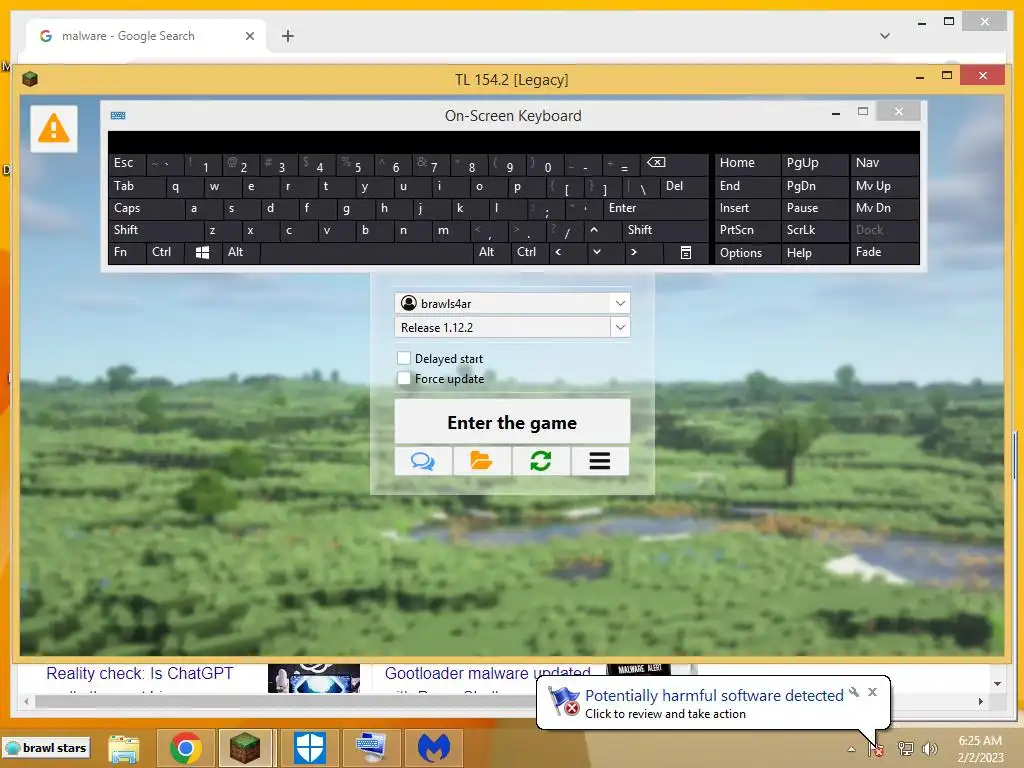The image size is (1024, 768).
Task: Open Malwarebytes from the taskbar
Action: 434,748
